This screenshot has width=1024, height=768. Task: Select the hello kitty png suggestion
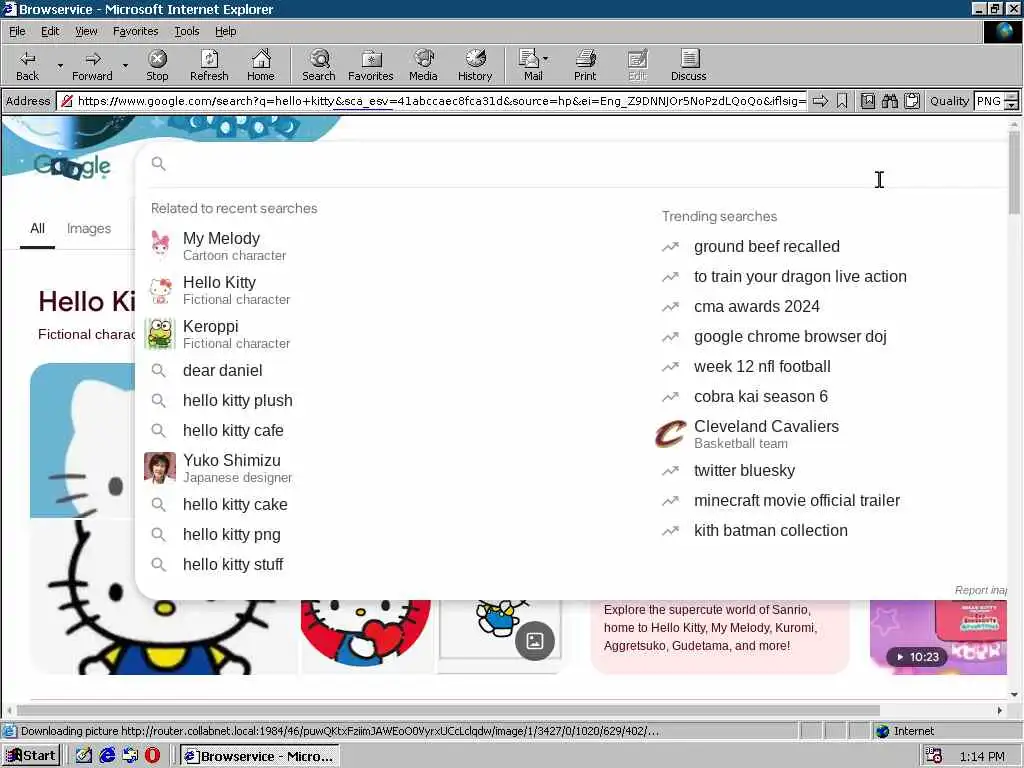392,534
